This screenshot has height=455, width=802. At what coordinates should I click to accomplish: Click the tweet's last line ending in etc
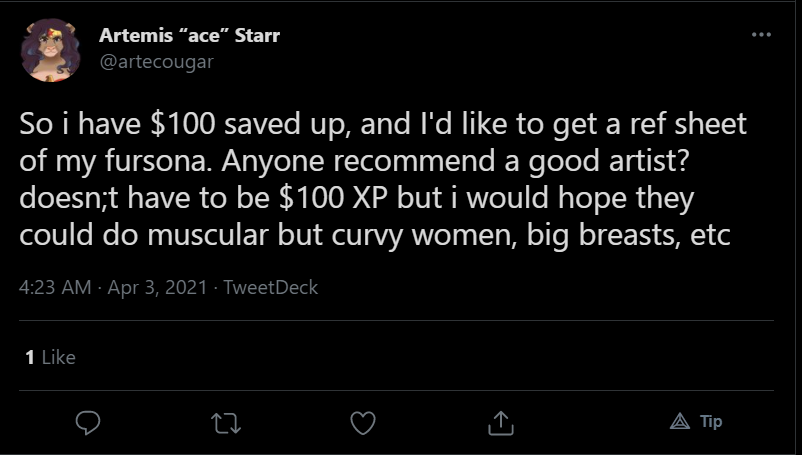(375, 236)
